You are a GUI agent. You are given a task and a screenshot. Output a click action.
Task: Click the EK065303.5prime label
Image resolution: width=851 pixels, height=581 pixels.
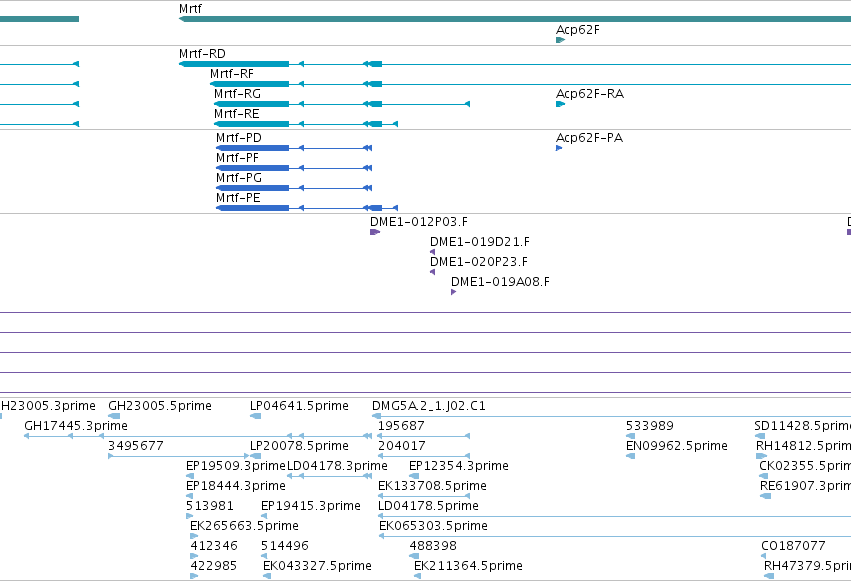(433, 526)
